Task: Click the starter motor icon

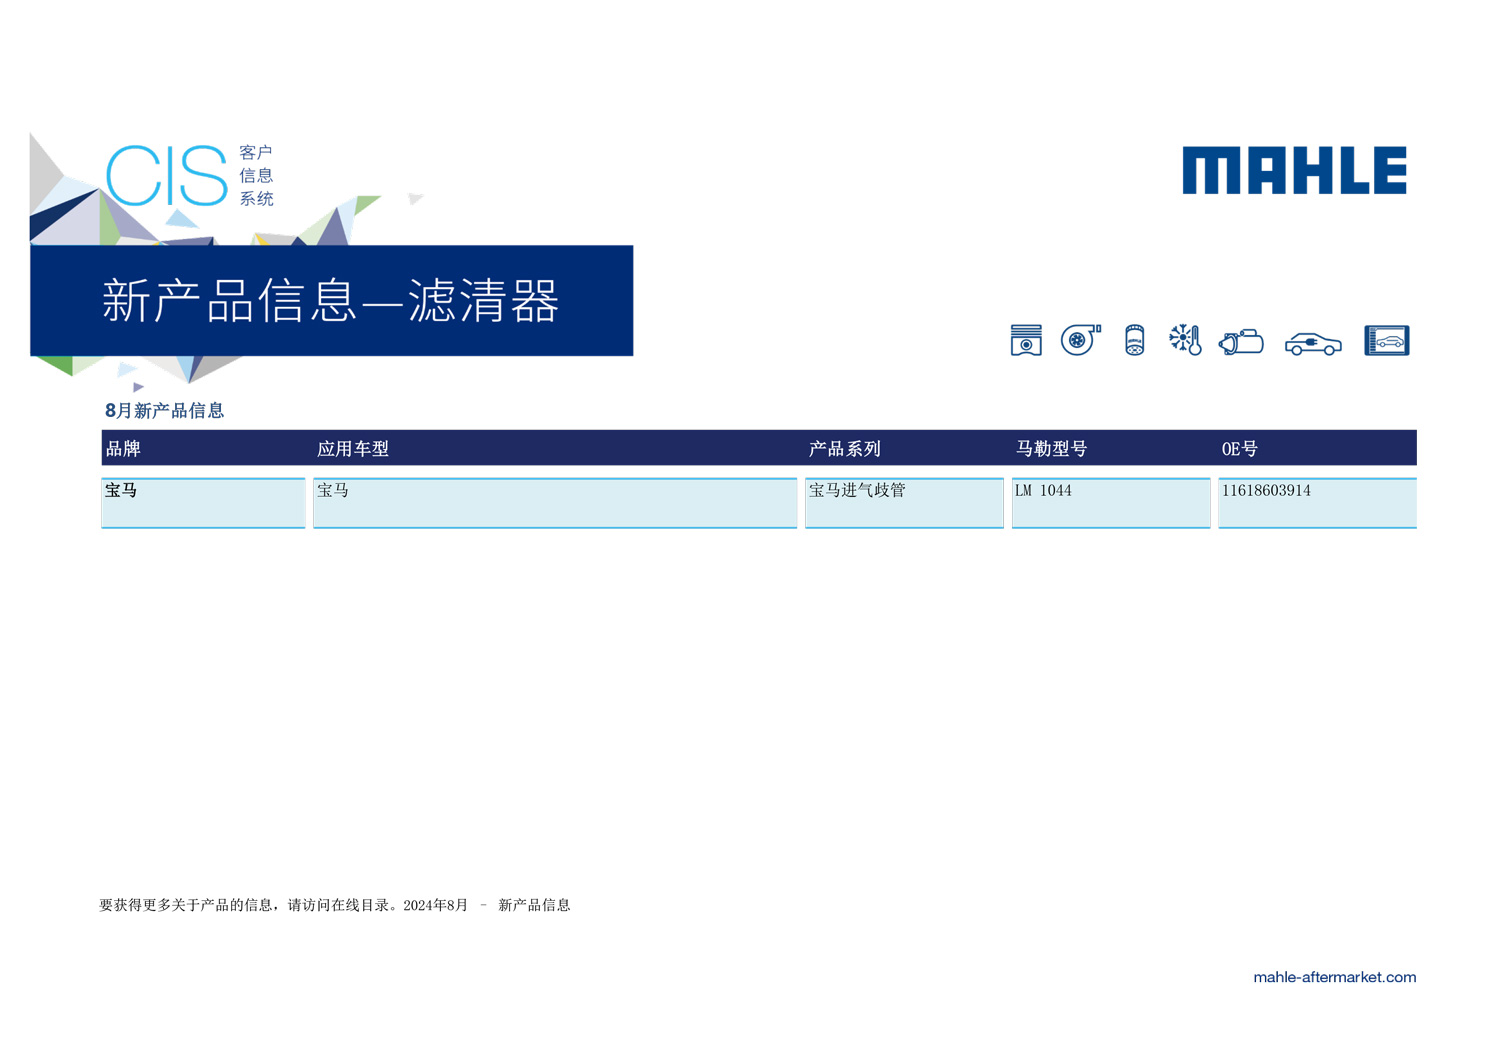Action: 1241,342
